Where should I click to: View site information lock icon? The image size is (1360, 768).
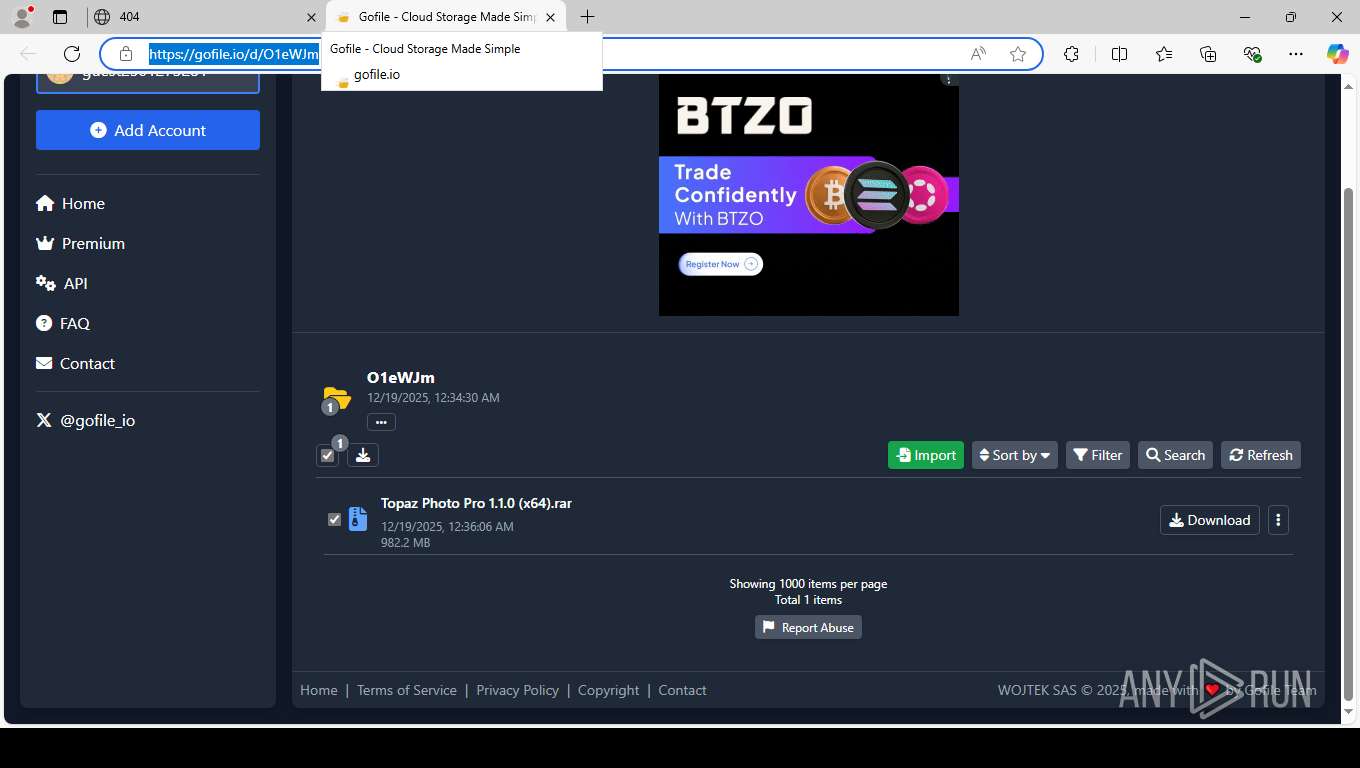click(125, 54)
